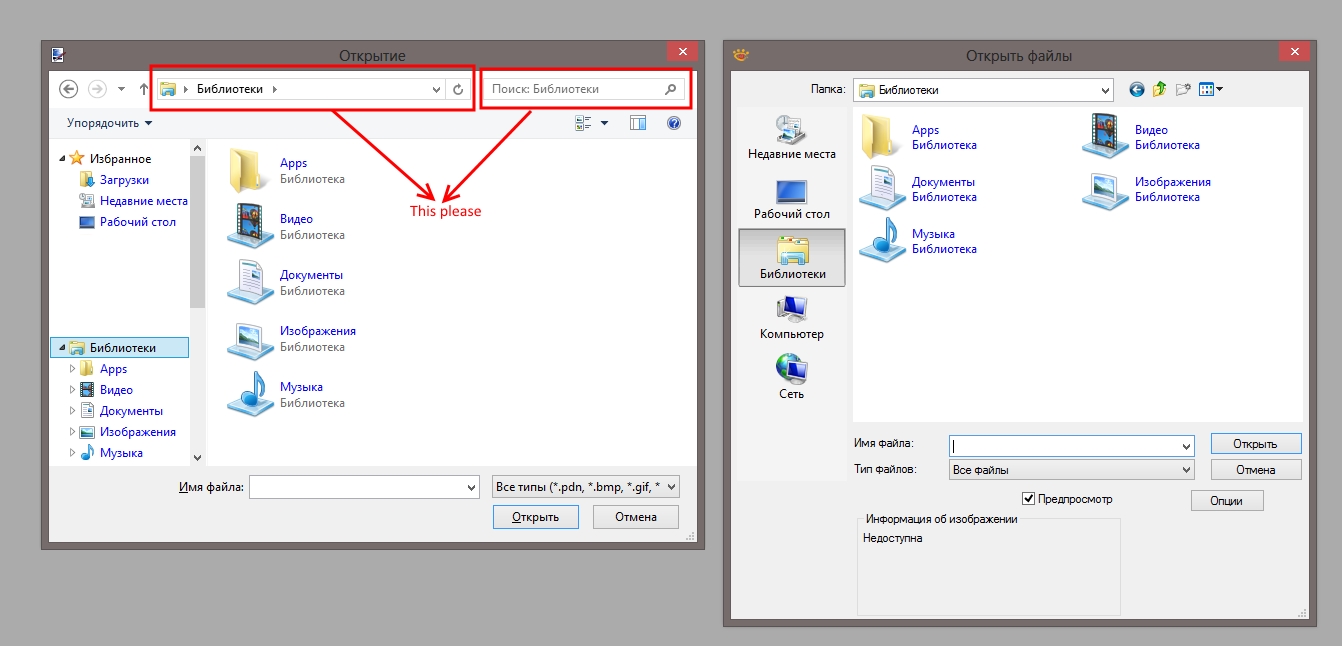1342x646 pixels.
Task: Open file type dropdown Все типы
Action: (x=586, y=488)
